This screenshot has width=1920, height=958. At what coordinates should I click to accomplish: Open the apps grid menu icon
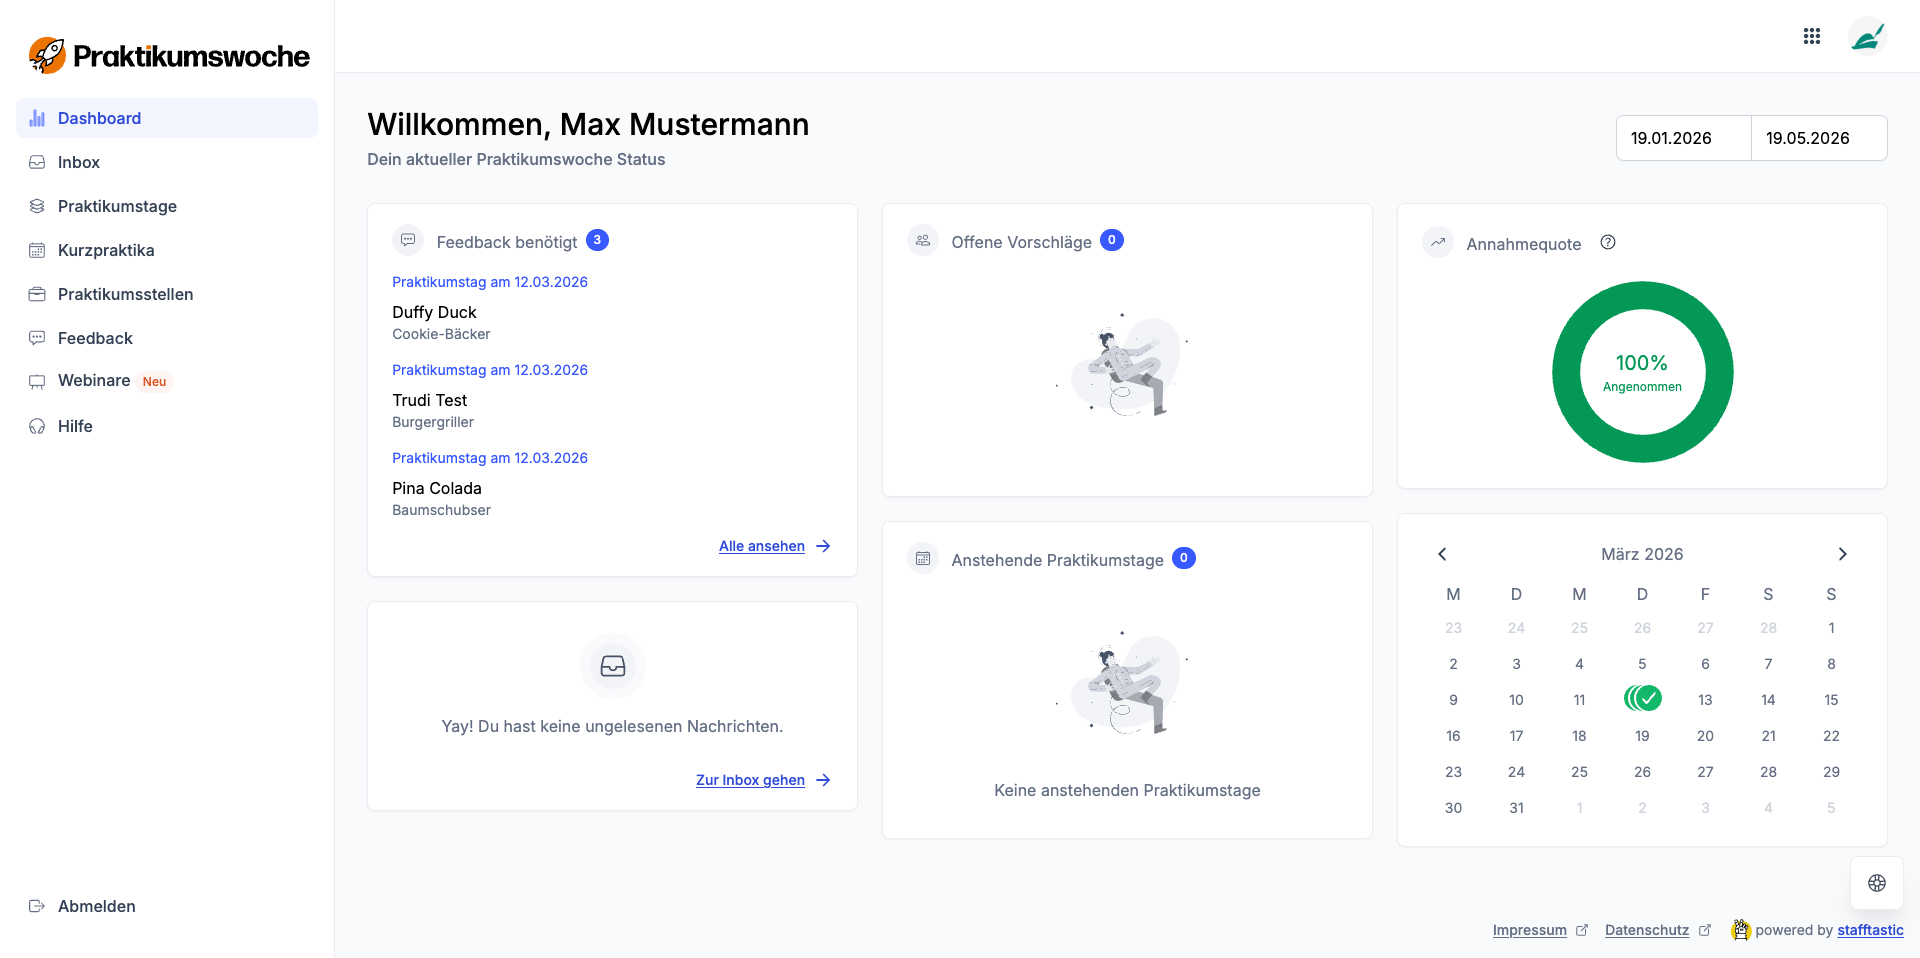tap(1811, 37)
